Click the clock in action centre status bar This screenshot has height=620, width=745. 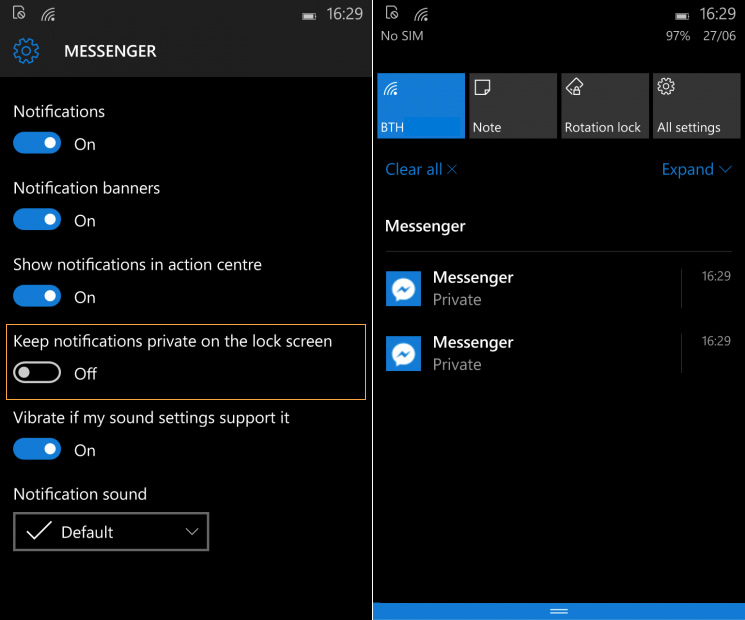[x=717, y=14]
